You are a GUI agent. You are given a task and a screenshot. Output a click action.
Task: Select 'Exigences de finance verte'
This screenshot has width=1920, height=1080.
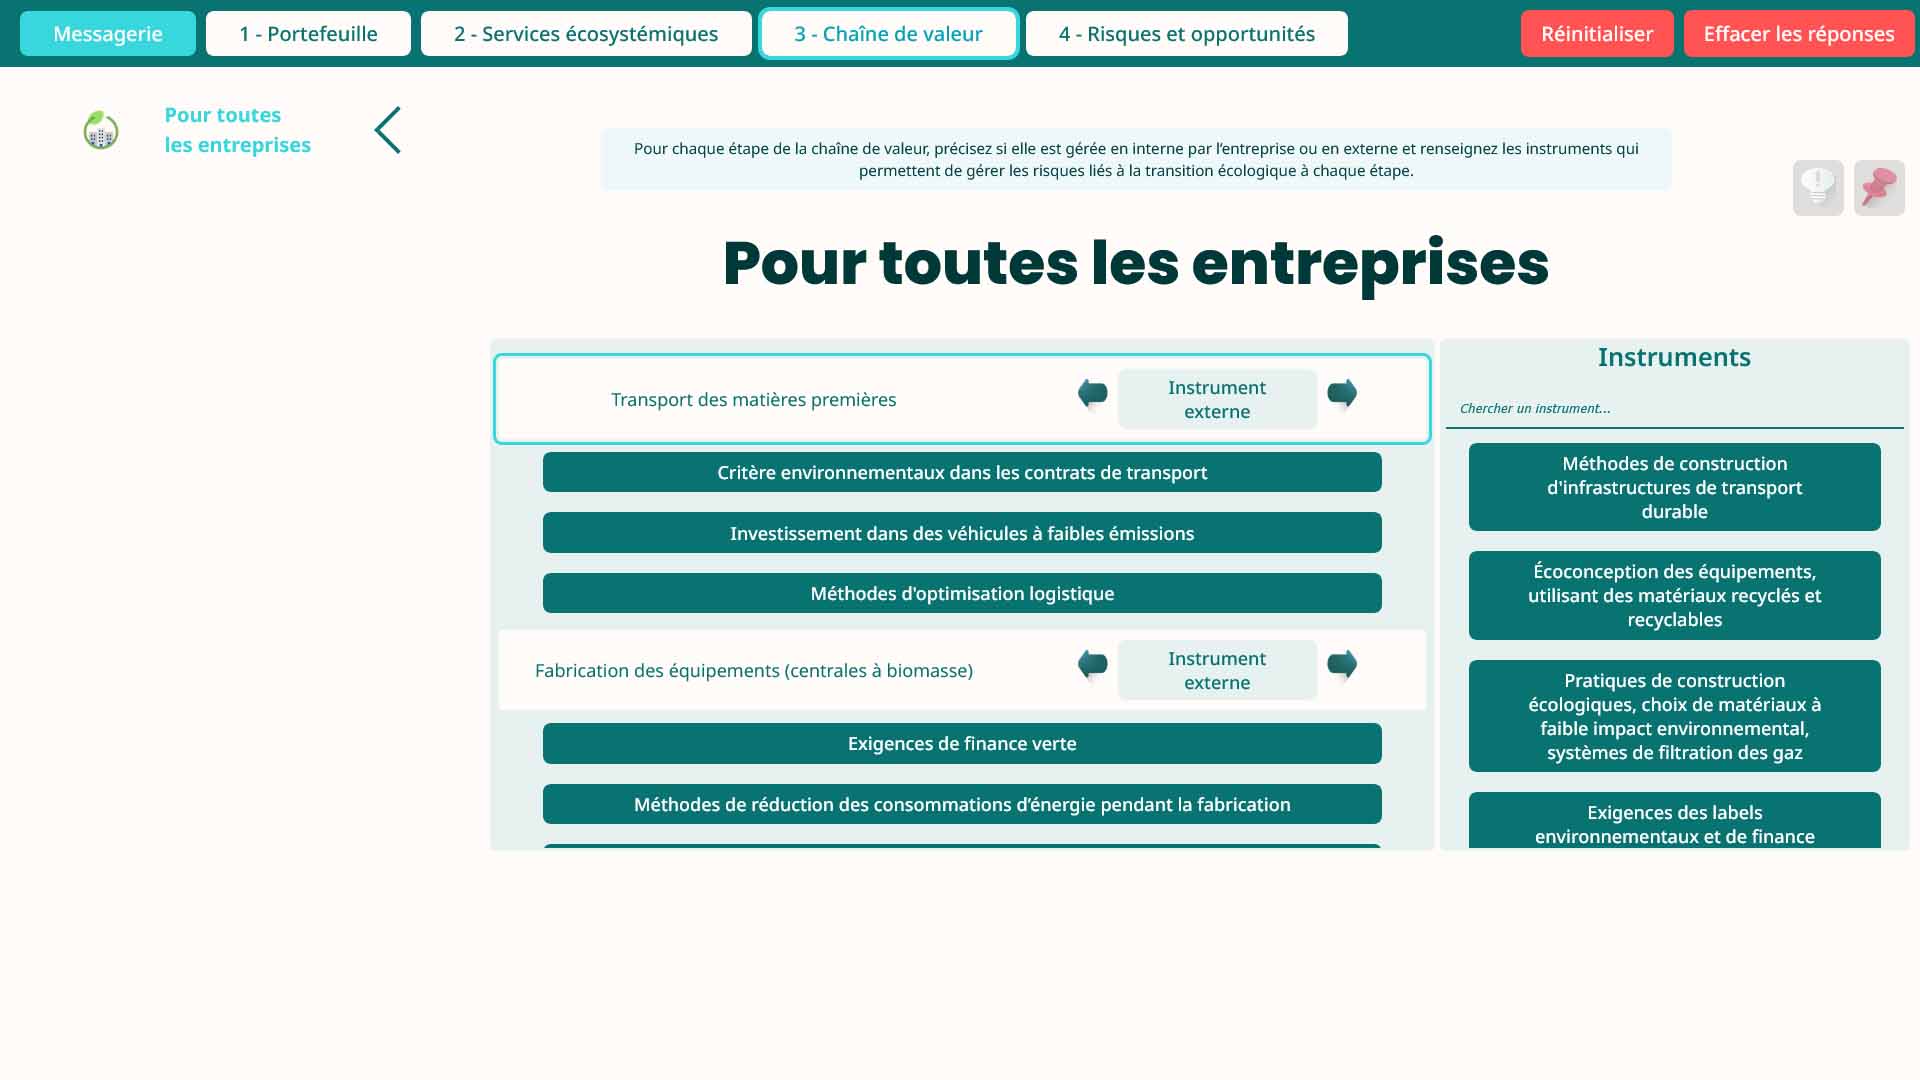click(x=961, y=743)
